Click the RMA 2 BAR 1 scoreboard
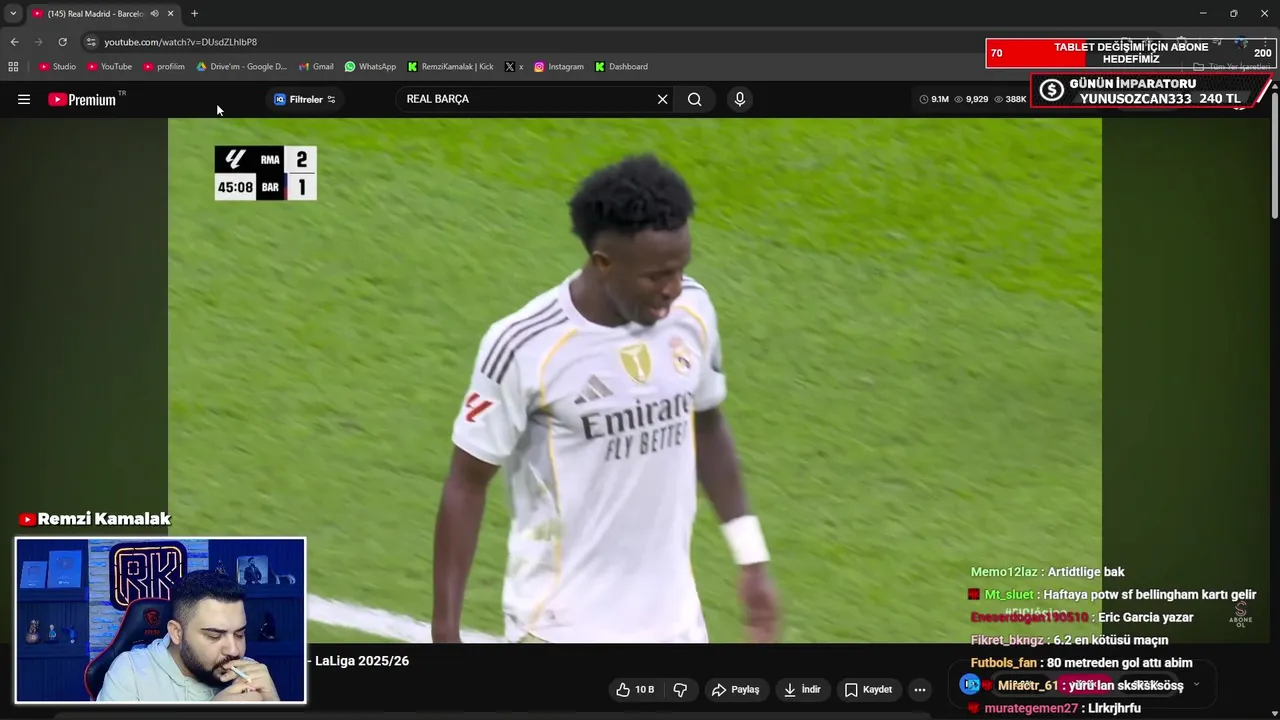 [x=266, y=173]
